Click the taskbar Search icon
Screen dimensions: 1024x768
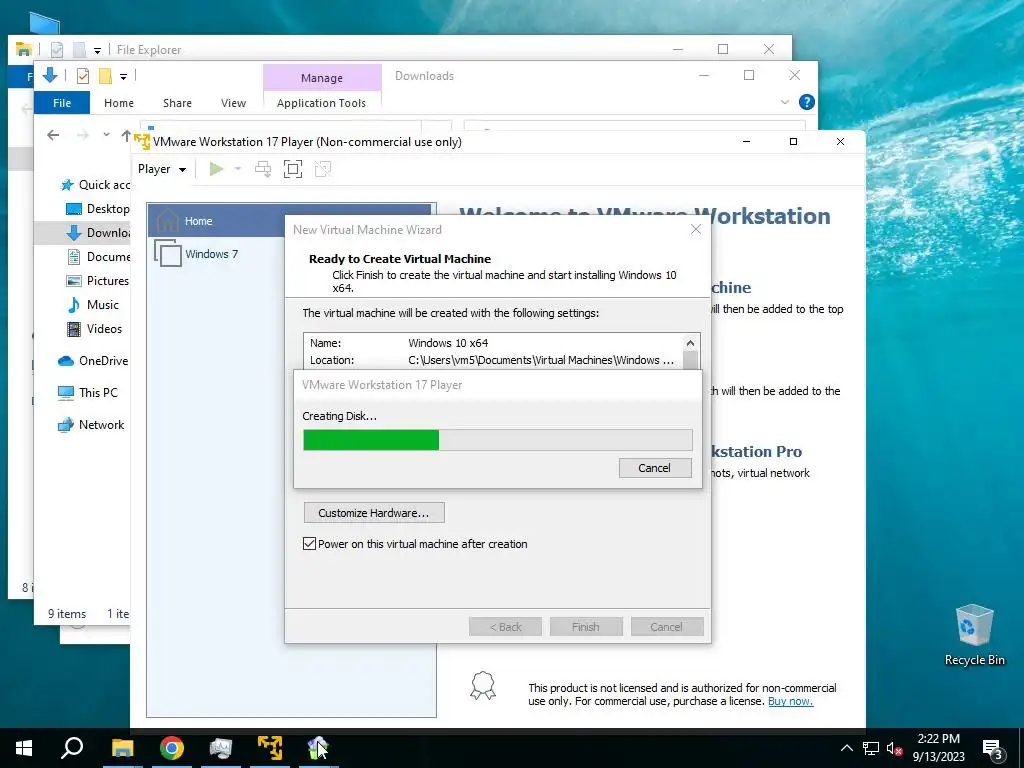click(x=72, y=748)
